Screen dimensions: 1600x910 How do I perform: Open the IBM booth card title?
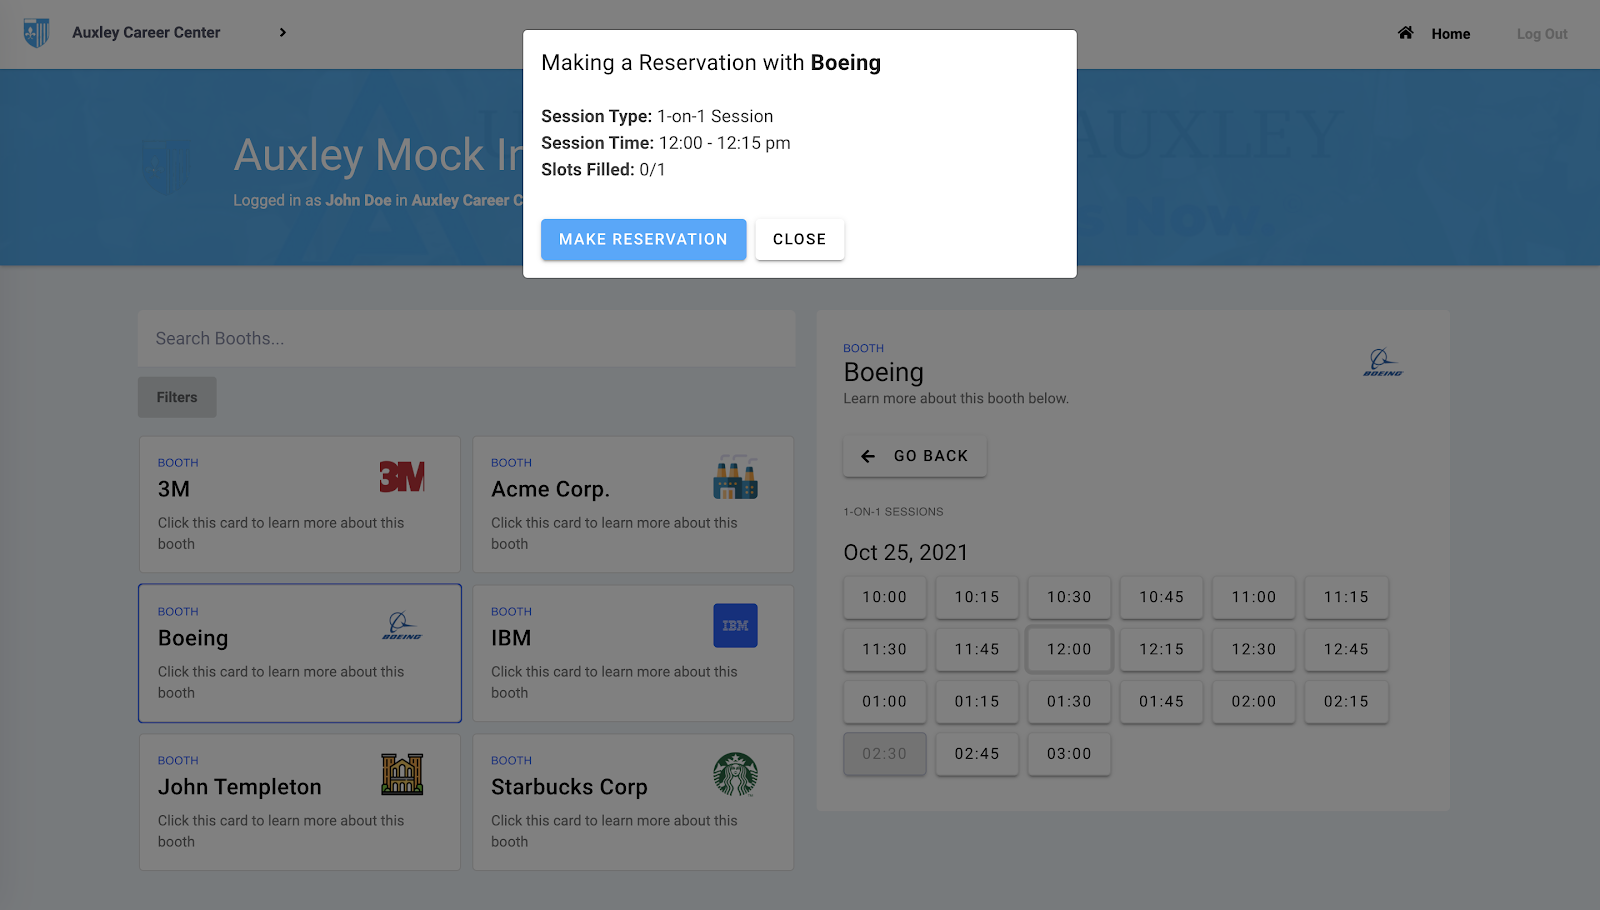[x=511, y=638]
